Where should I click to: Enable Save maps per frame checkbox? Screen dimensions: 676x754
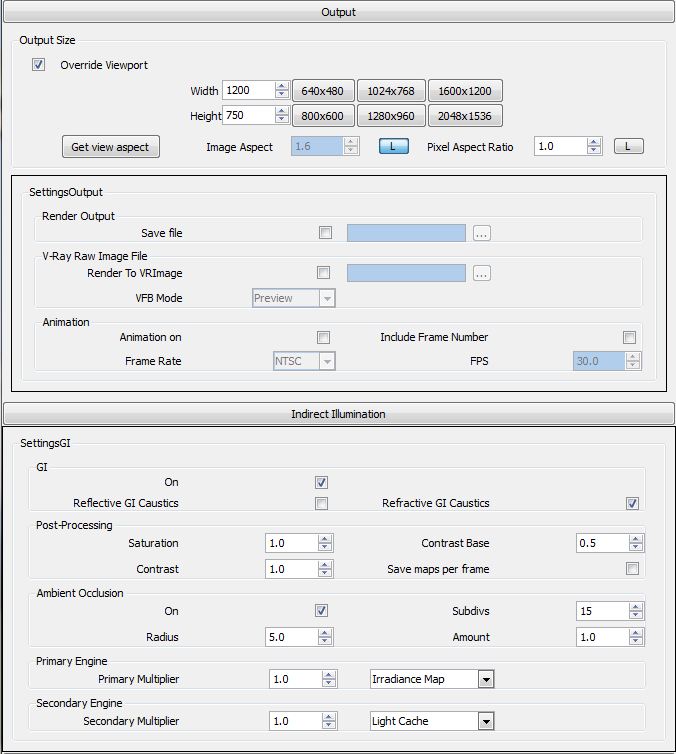(633, 568)
